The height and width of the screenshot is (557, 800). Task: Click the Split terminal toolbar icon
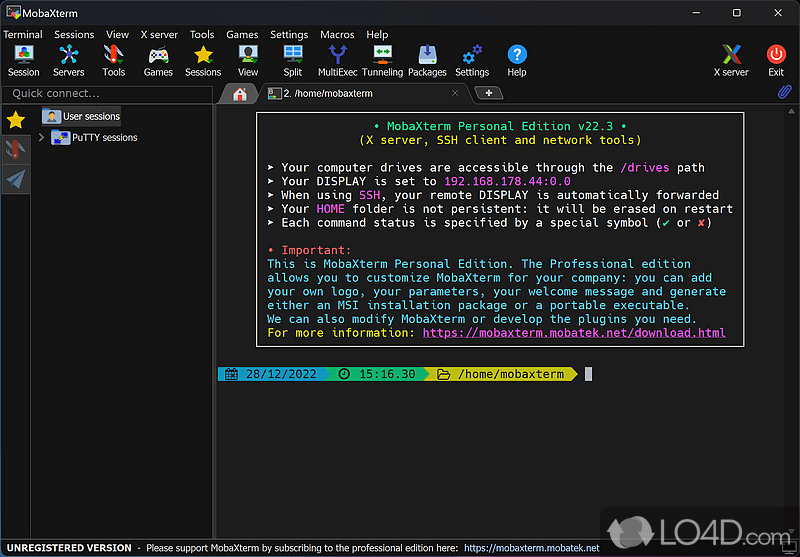pos(293,60)
